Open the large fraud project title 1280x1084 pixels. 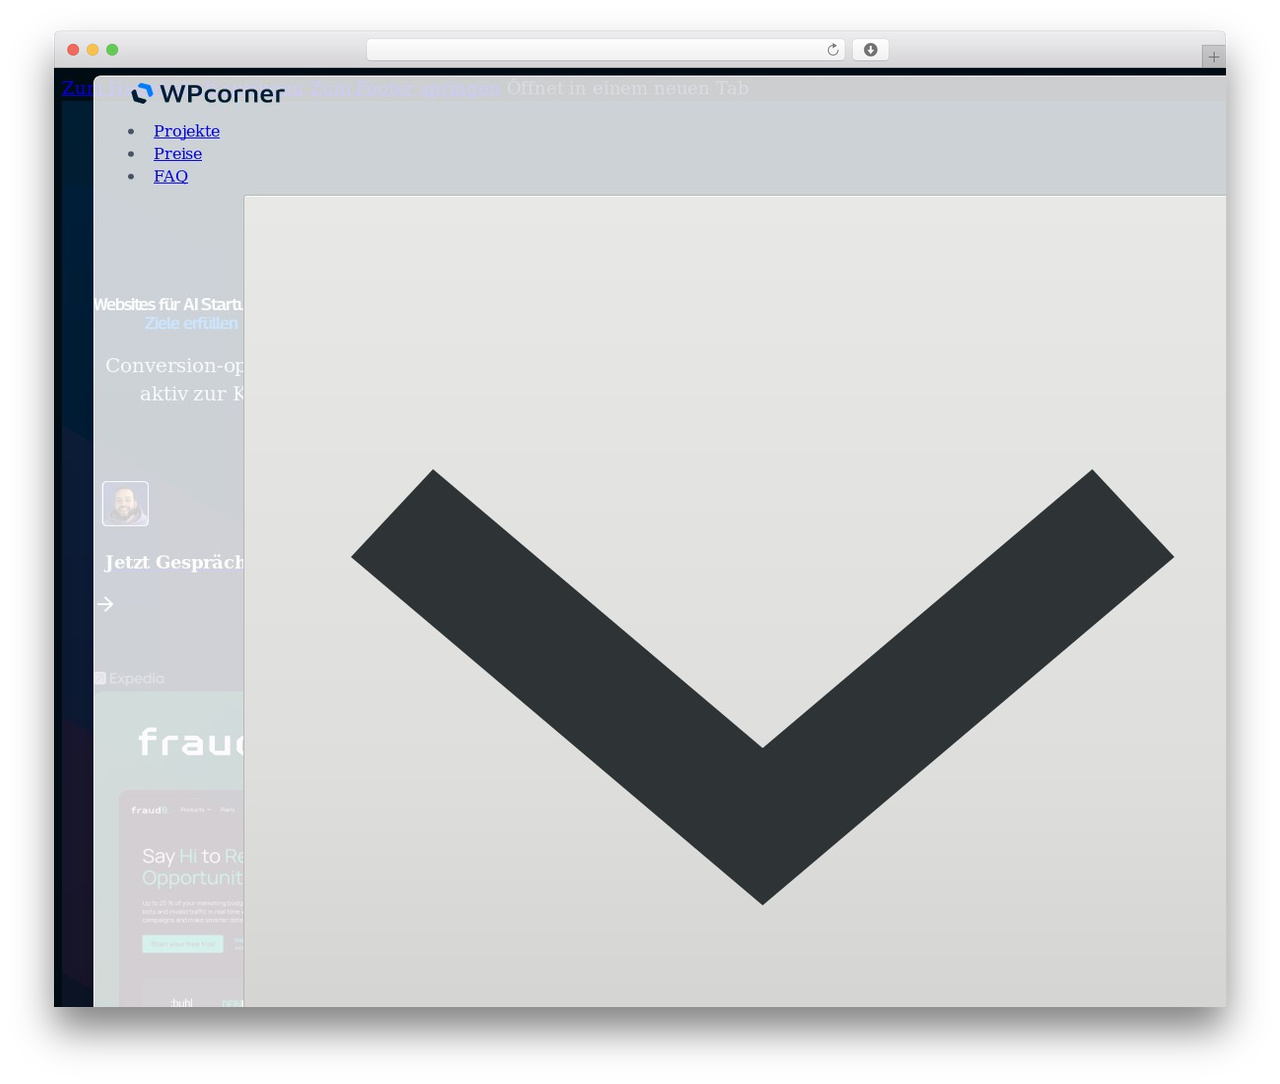190,742
